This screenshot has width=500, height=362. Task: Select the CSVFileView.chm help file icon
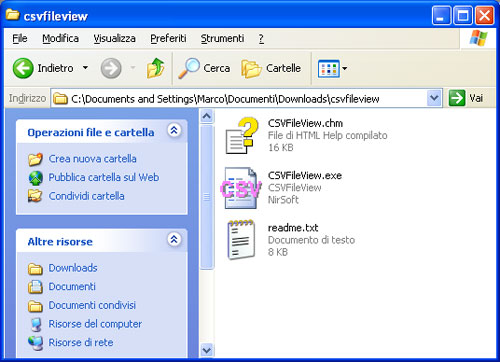(242, 135)
